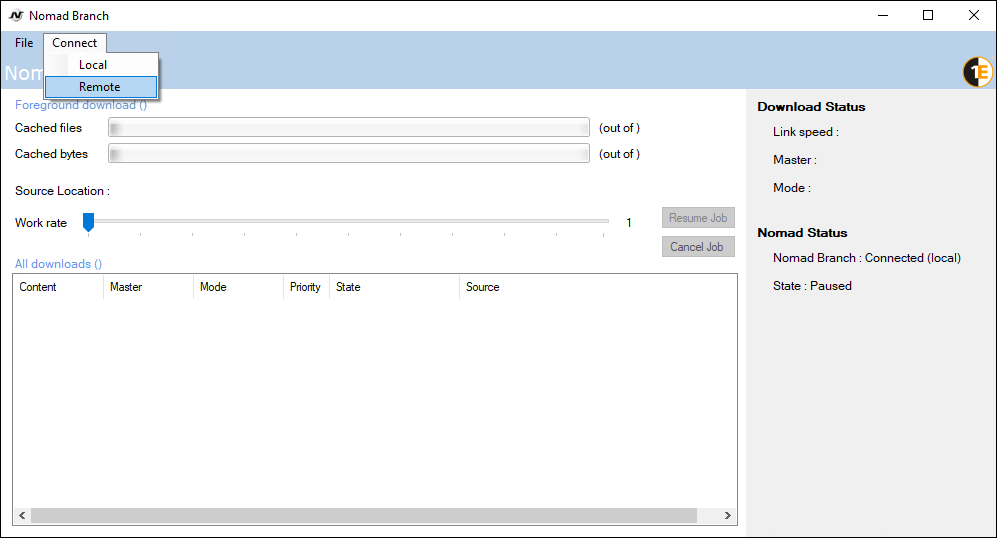
Task: Close the Connect menu by clicking it
Action: (75, 43)
